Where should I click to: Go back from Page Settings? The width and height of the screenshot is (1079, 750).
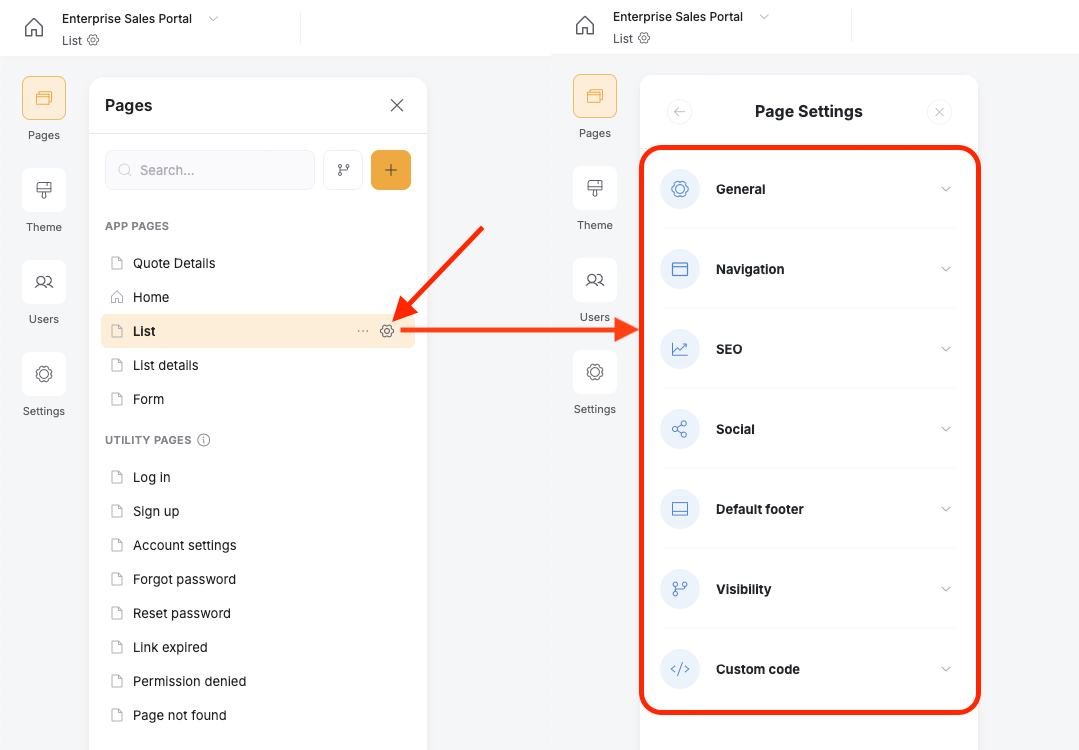679,111
